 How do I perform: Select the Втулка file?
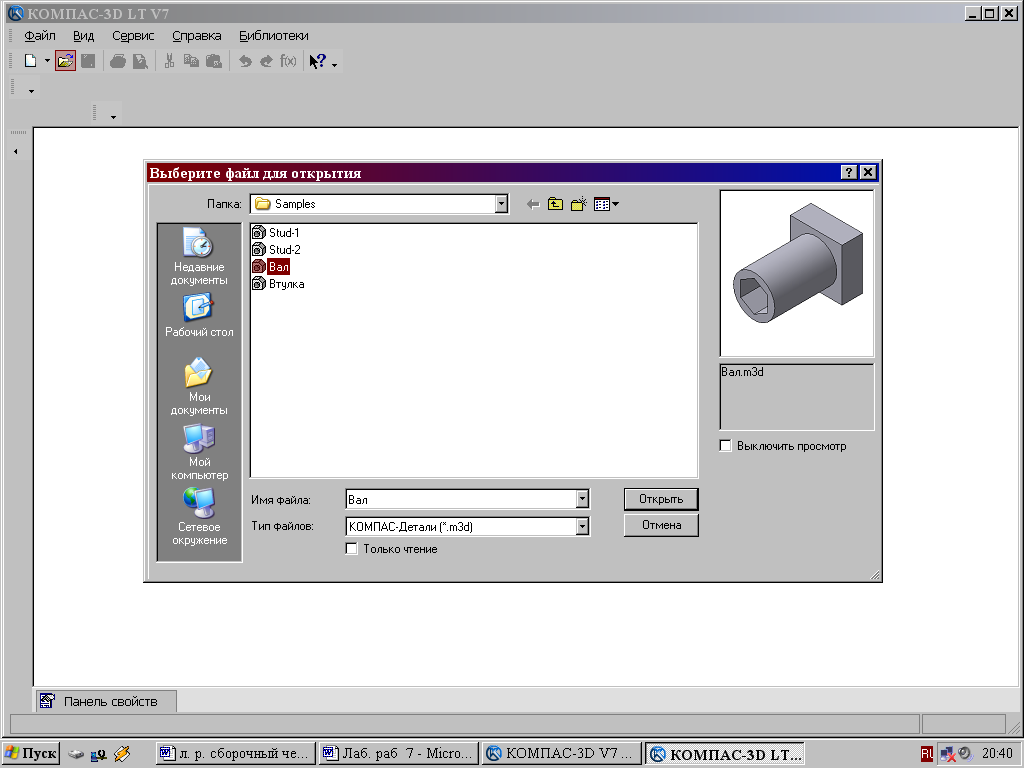[x=278, y=284]
